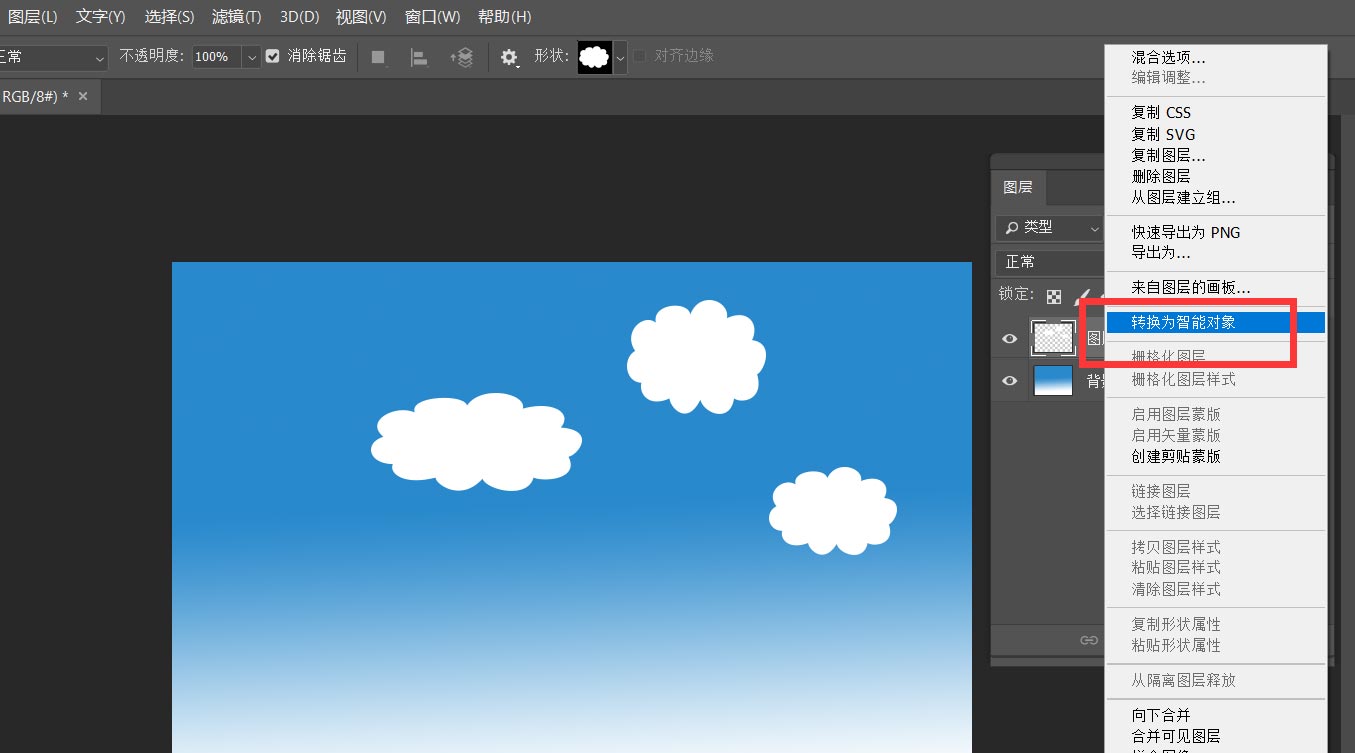Select the blue gradient layer thumbnail
The height and width of the screenshot is (753, 1355).
click(x=1053, y=381)
